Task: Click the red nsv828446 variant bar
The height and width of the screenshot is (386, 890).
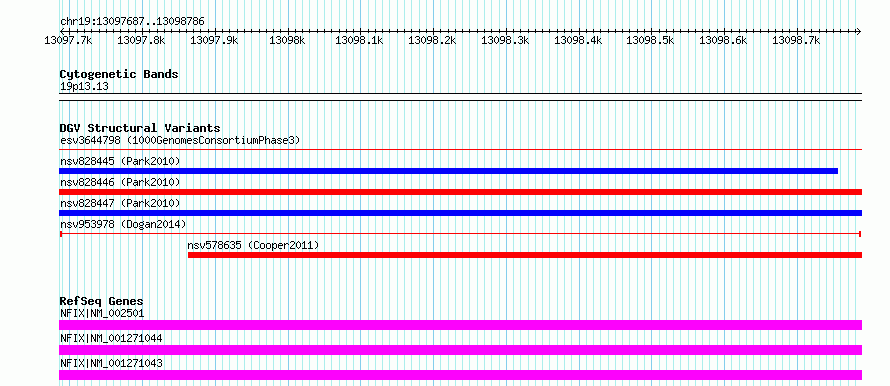Action: click(x=460, y=192)
